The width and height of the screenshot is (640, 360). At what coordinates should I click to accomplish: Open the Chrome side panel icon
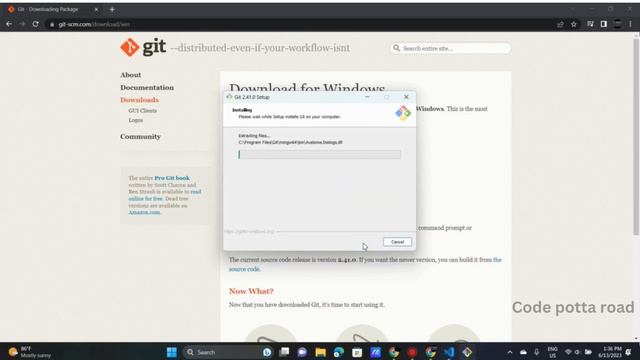(604, 24)
